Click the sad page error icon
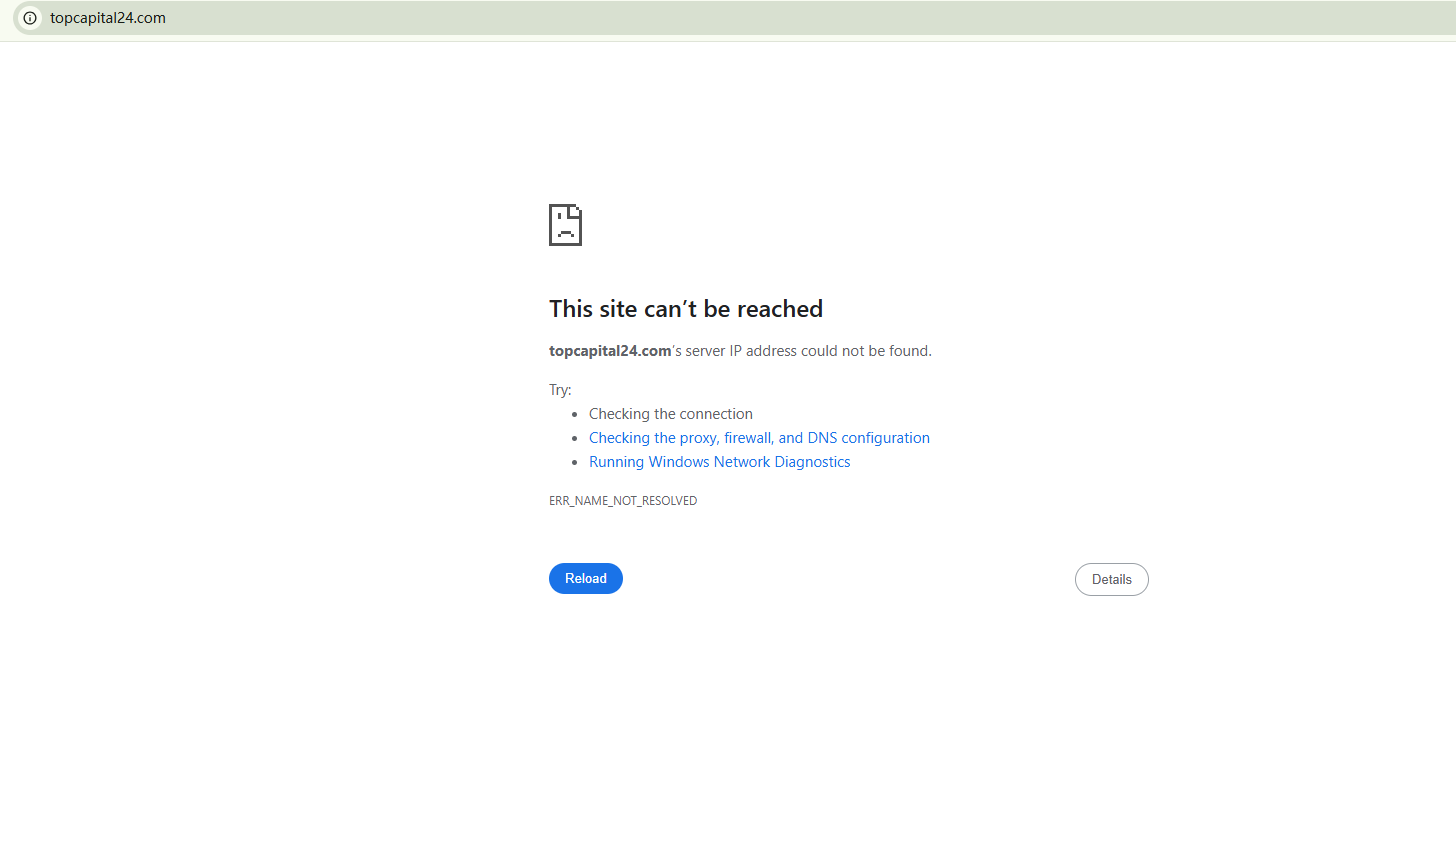1456x857 pixels. 565,225
